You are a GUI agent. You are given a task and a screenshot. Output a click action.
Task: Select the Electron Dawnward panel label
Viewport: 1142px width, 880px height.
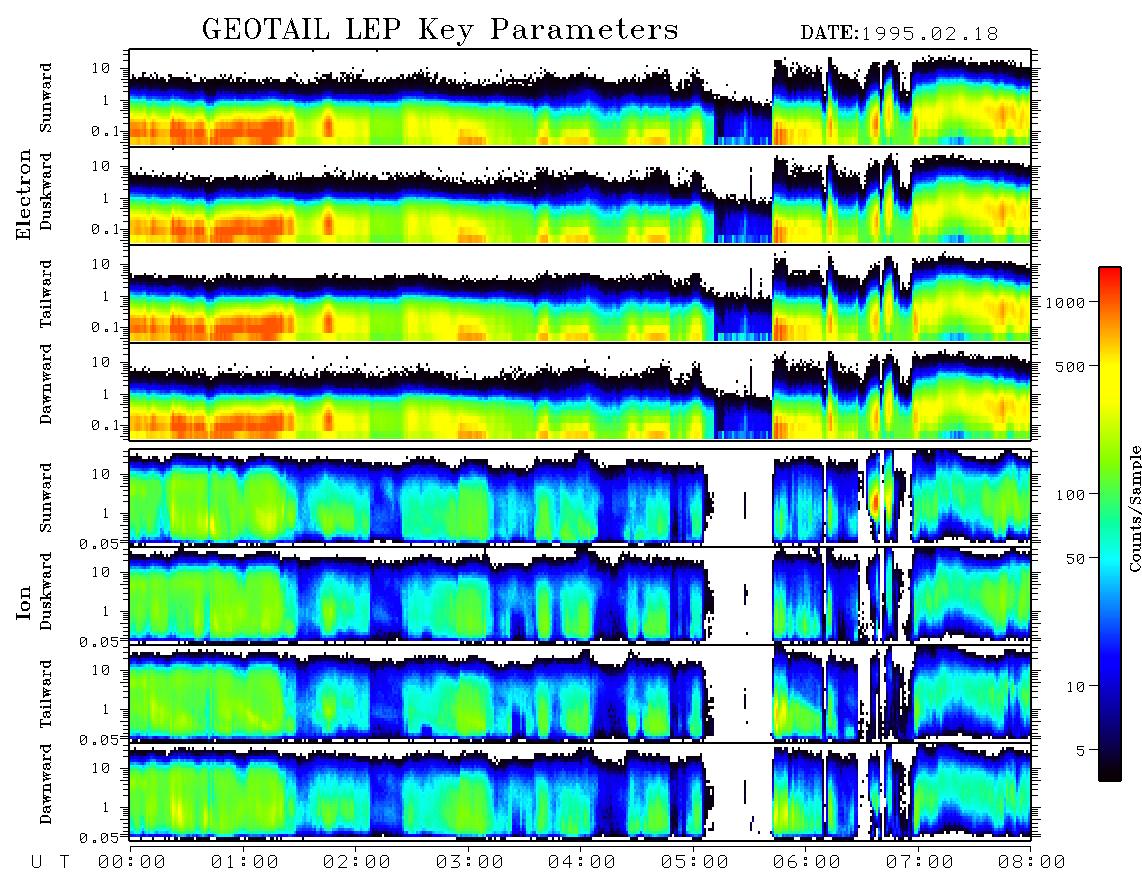(x=46, y=384)
